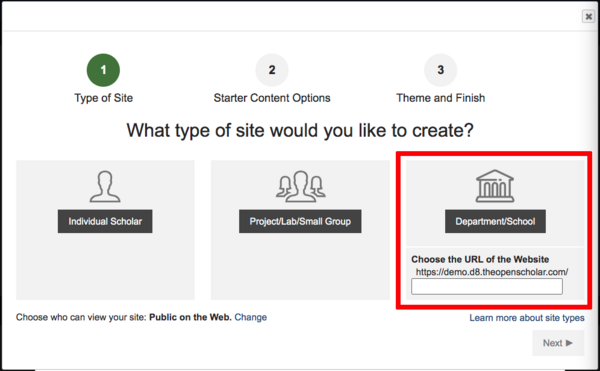Click the Next button
The width and height of the screenshot is (600, 371).
[x=558, y=343]
